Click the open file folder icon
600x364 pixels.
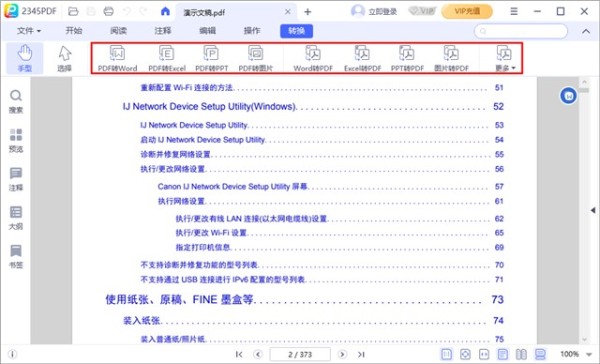tap(73, 11)
